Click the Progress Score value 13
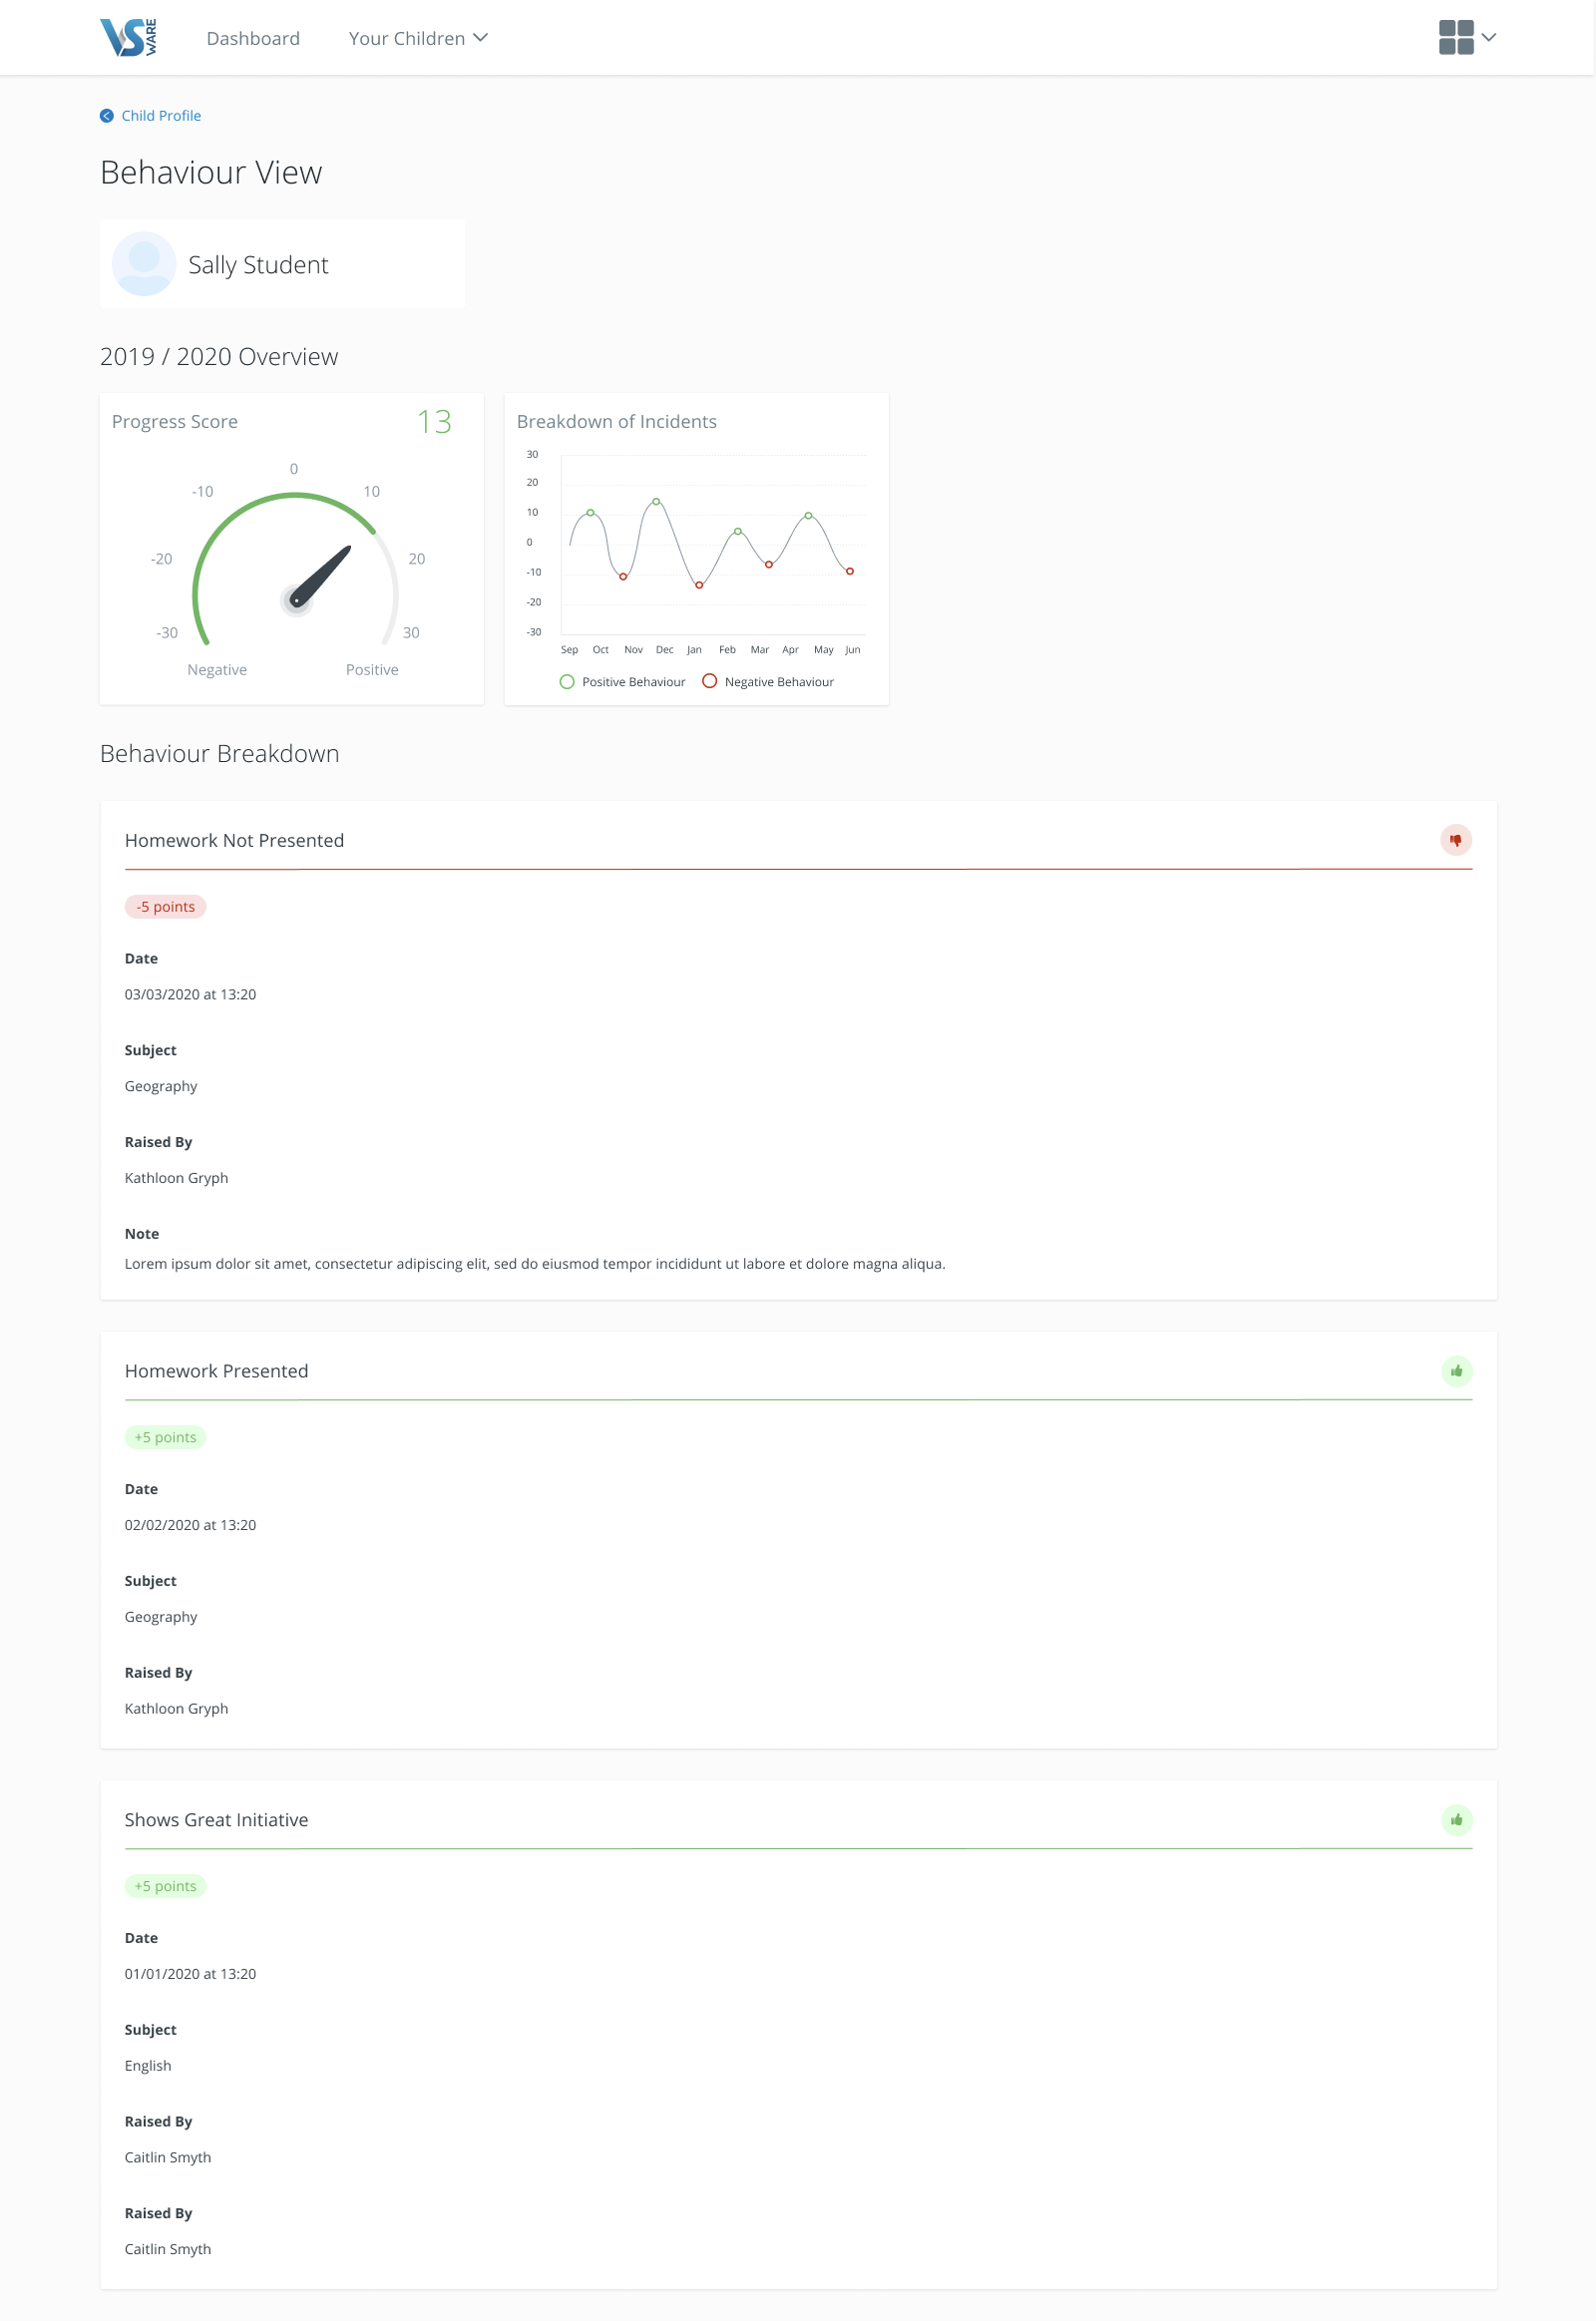 pos(434,422)
